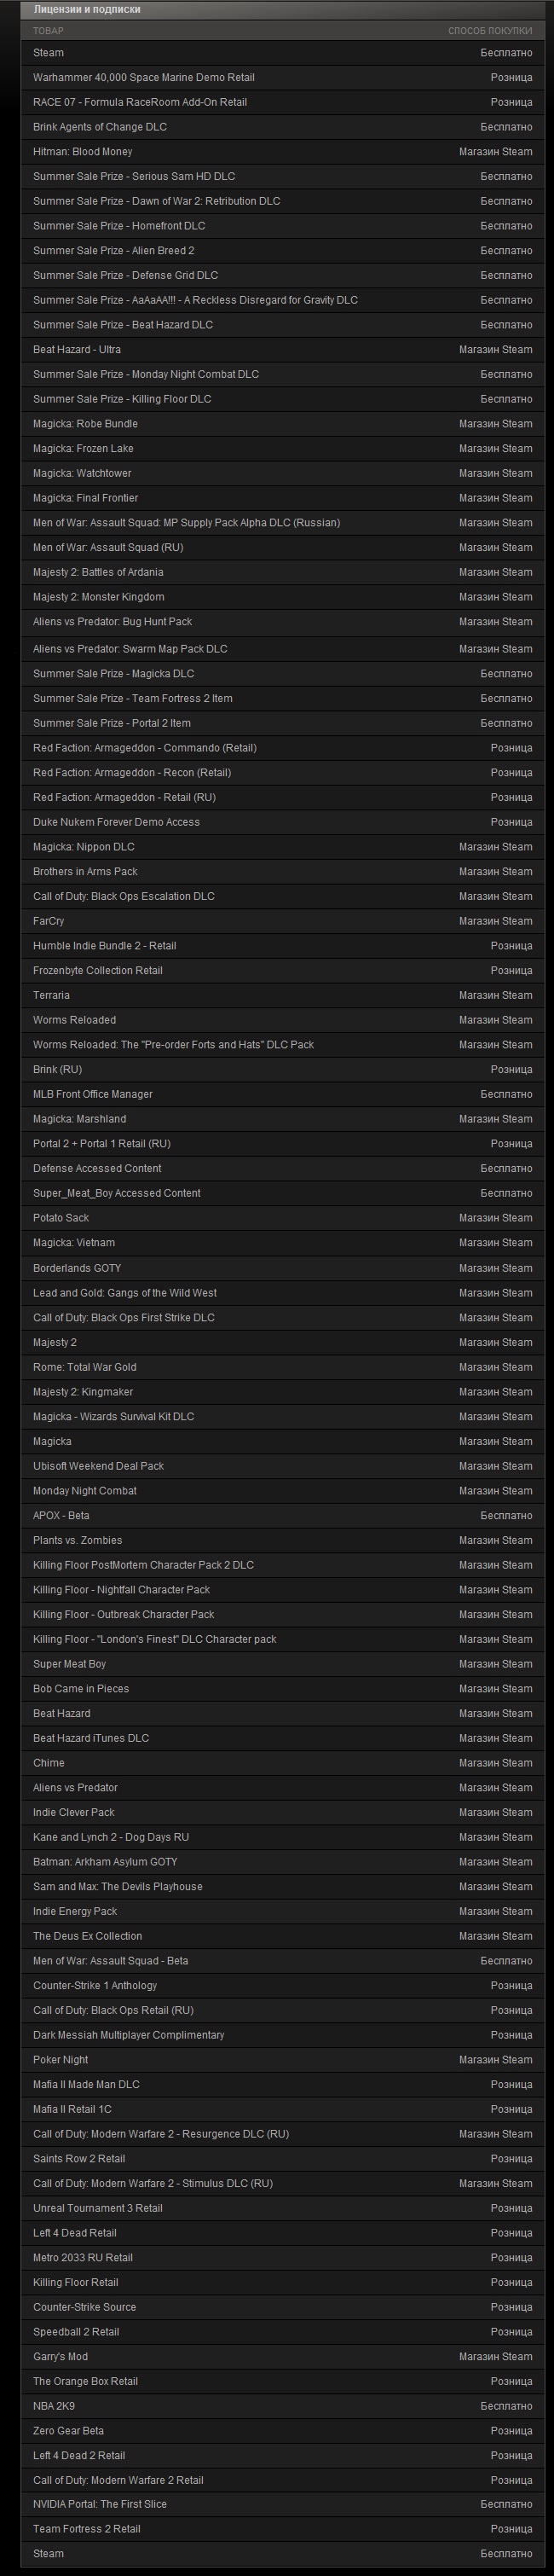Select the Garry's Mod license
Viewport: 554px width, 2576px height.
tap(60, 2357)
